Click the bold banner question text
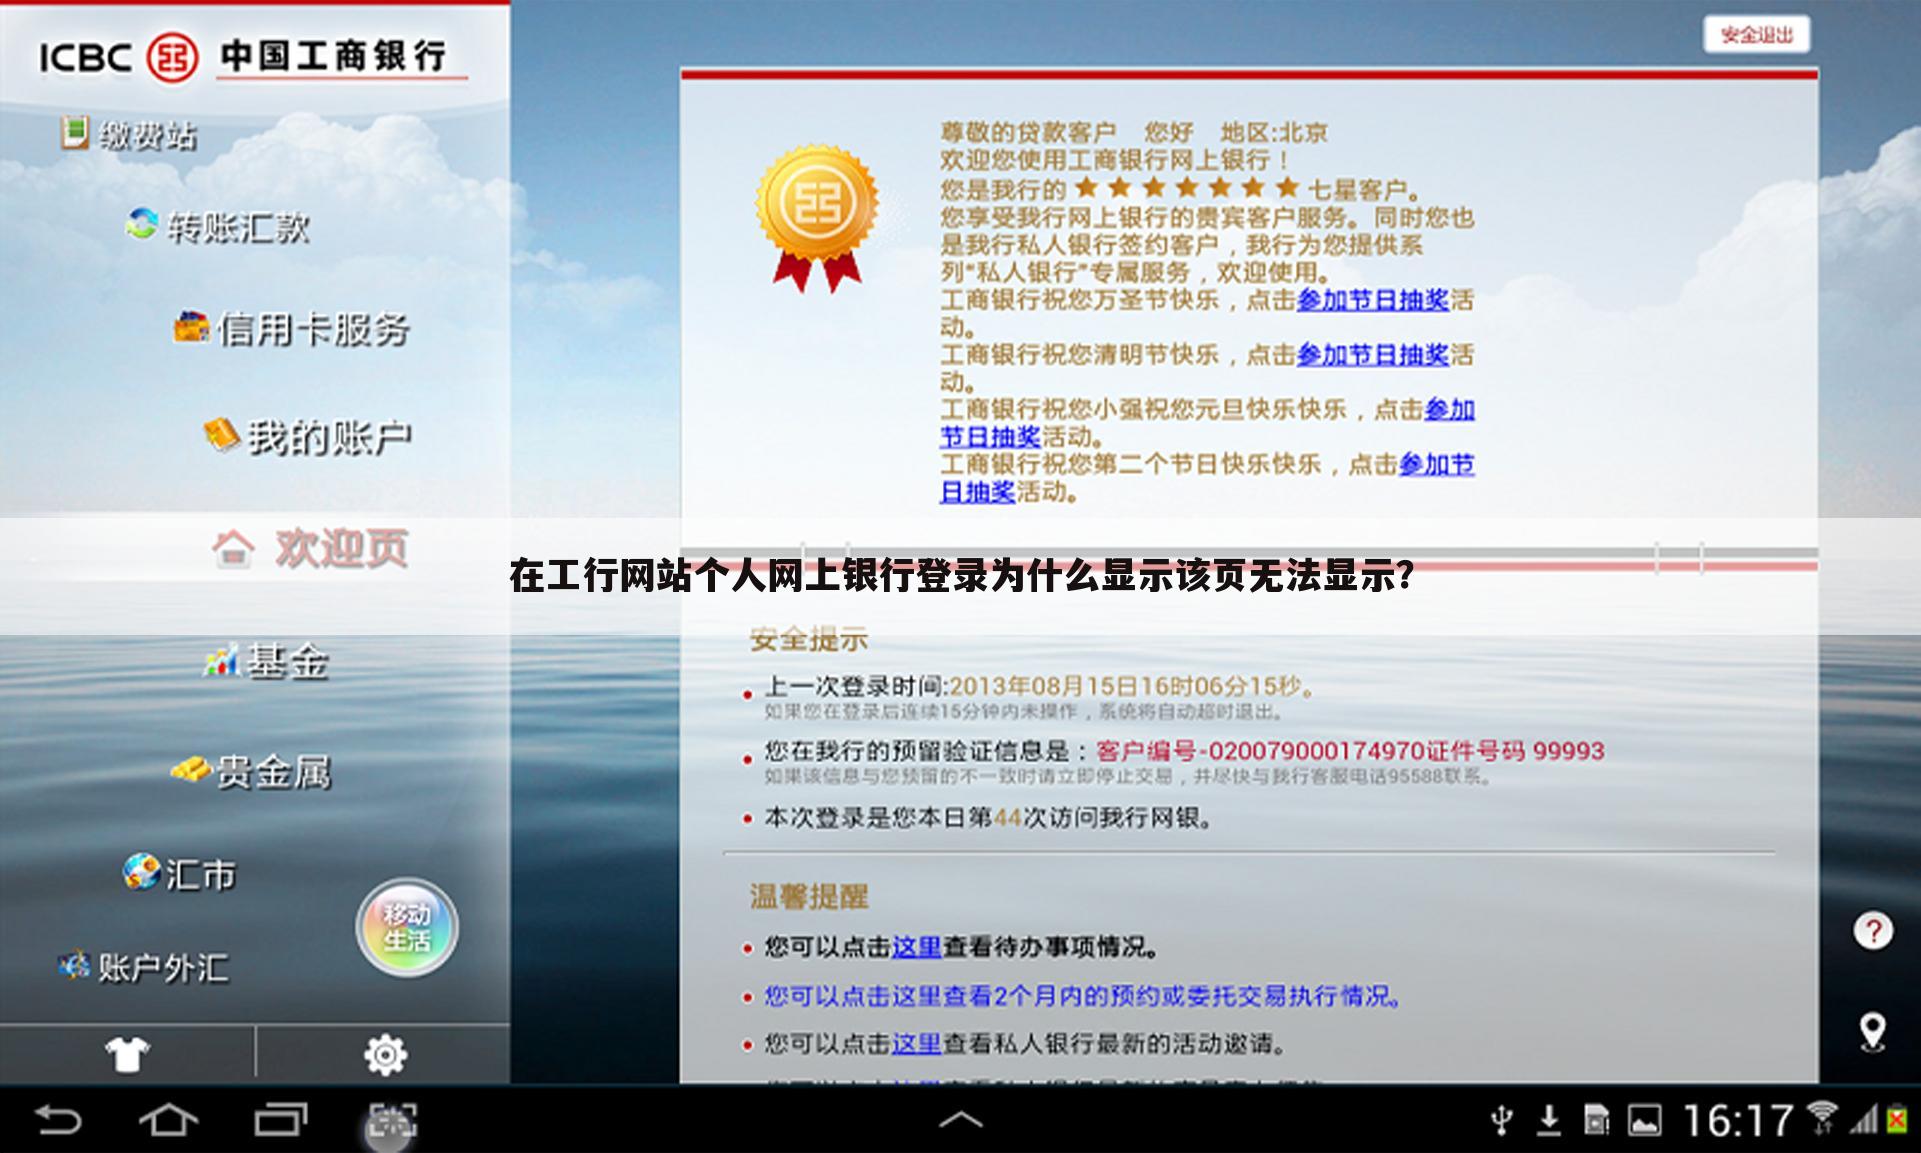 961,576
